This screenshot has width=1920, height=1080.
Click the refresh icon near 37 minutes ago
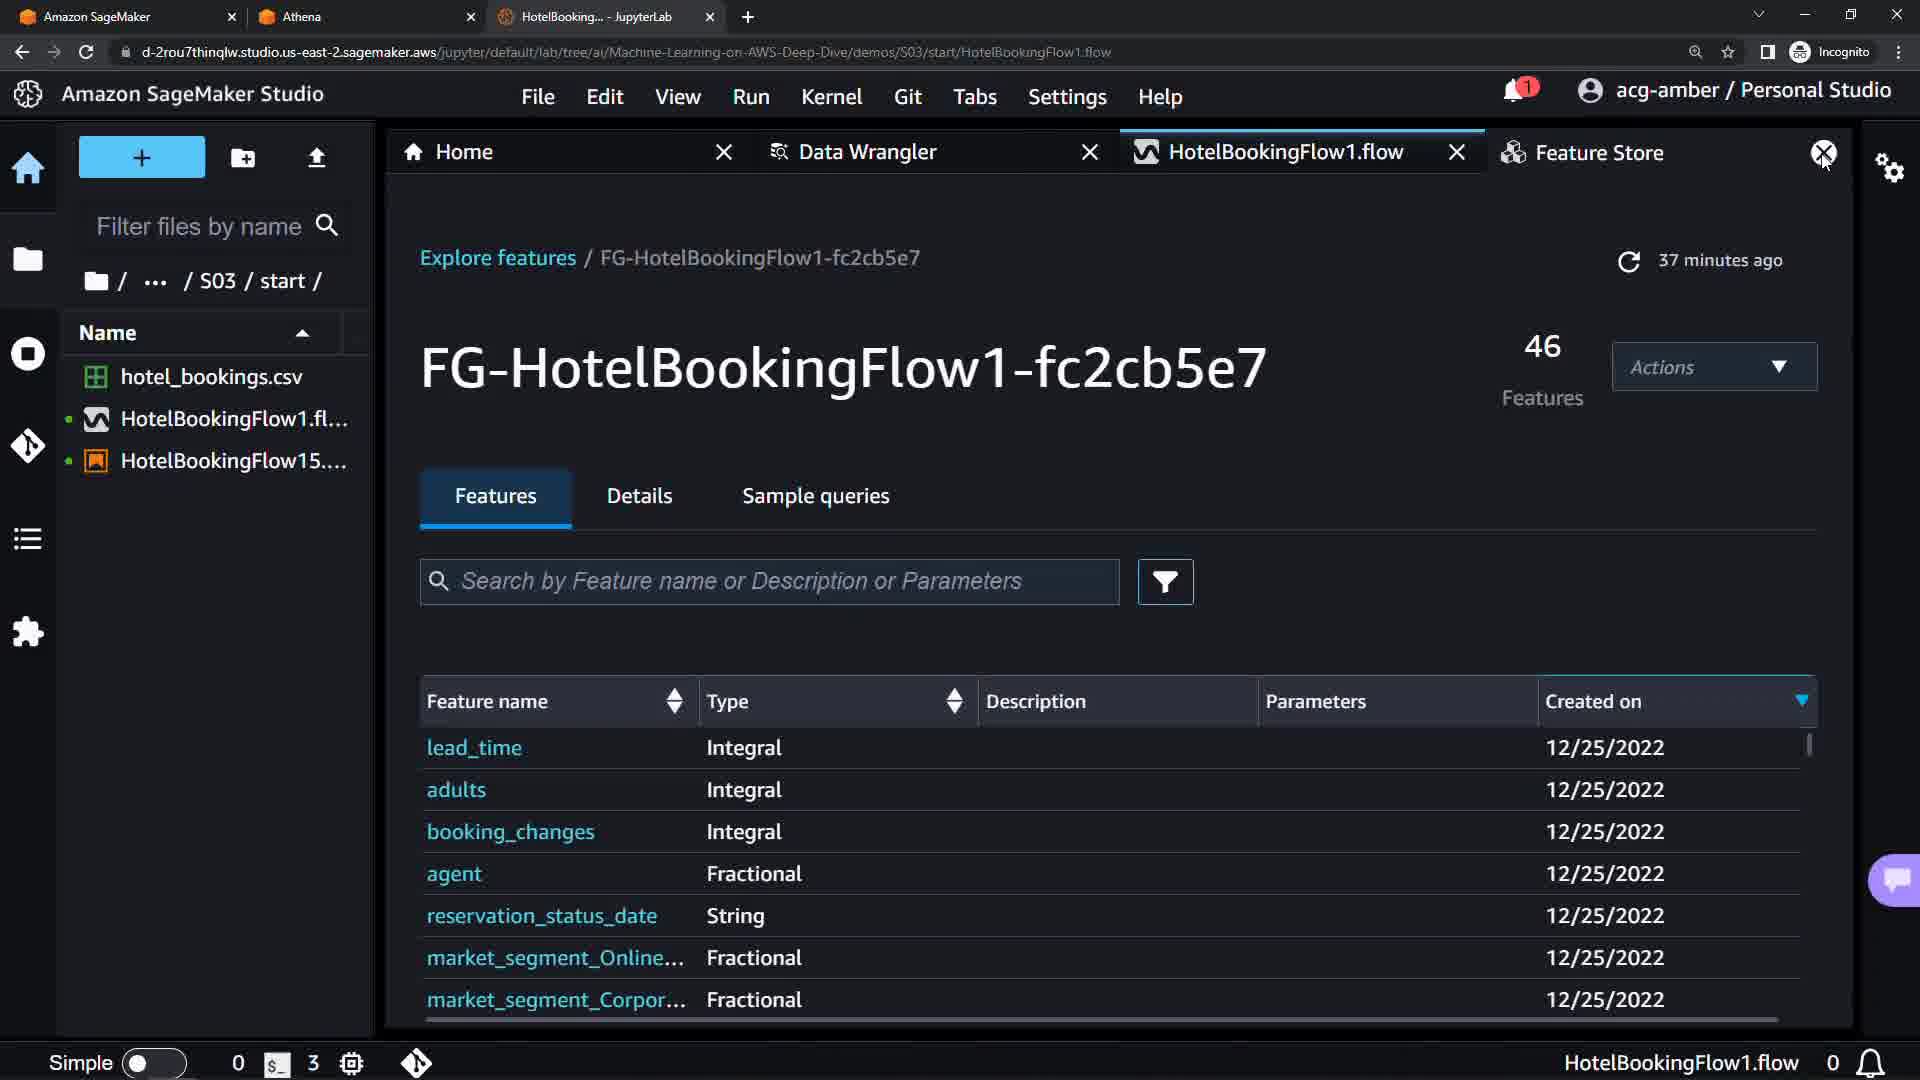(x=1629, y=261)
